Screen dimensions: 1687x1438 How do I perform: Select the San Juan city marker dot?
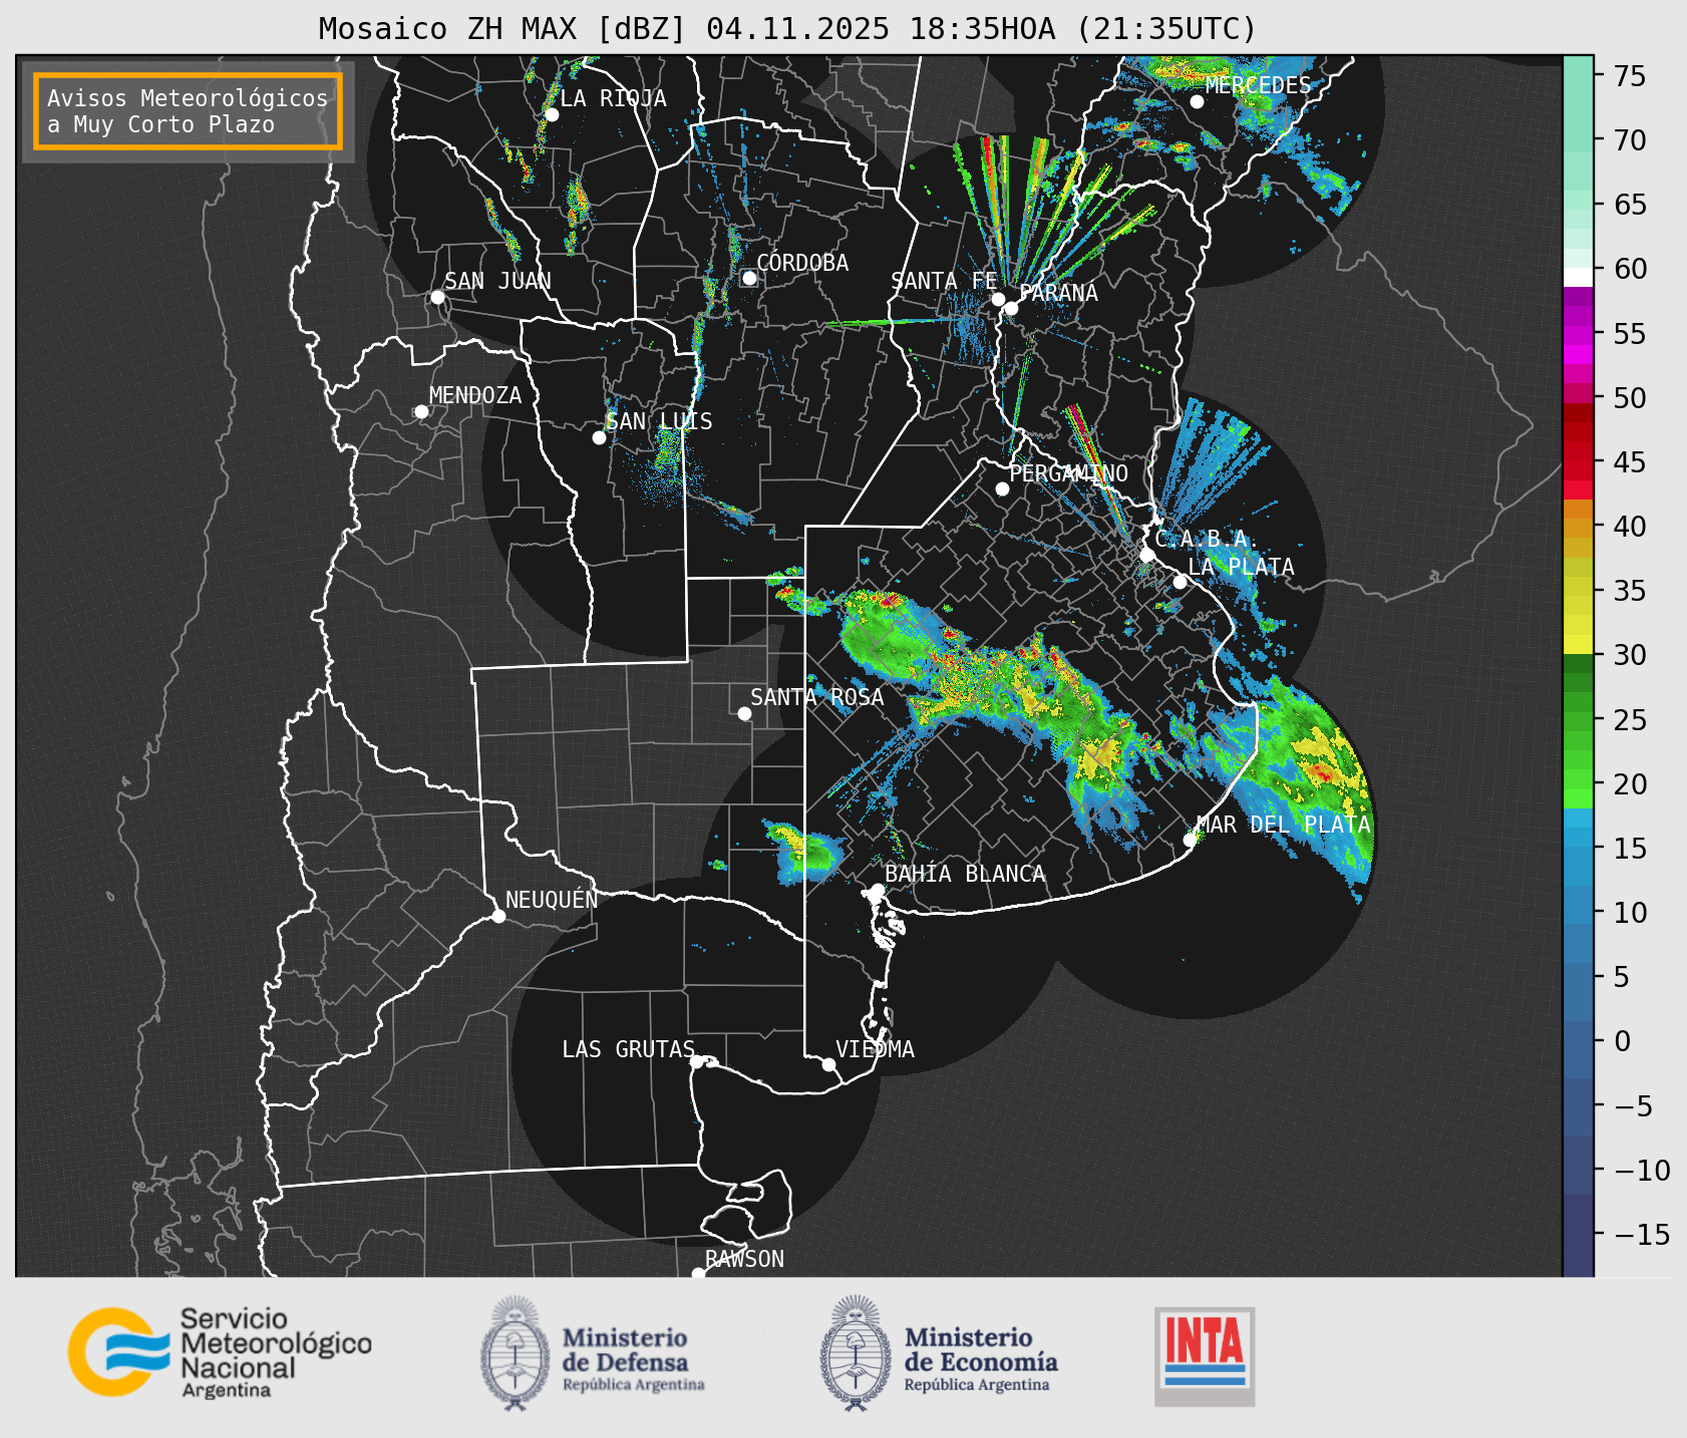click(x=438, y=297)
